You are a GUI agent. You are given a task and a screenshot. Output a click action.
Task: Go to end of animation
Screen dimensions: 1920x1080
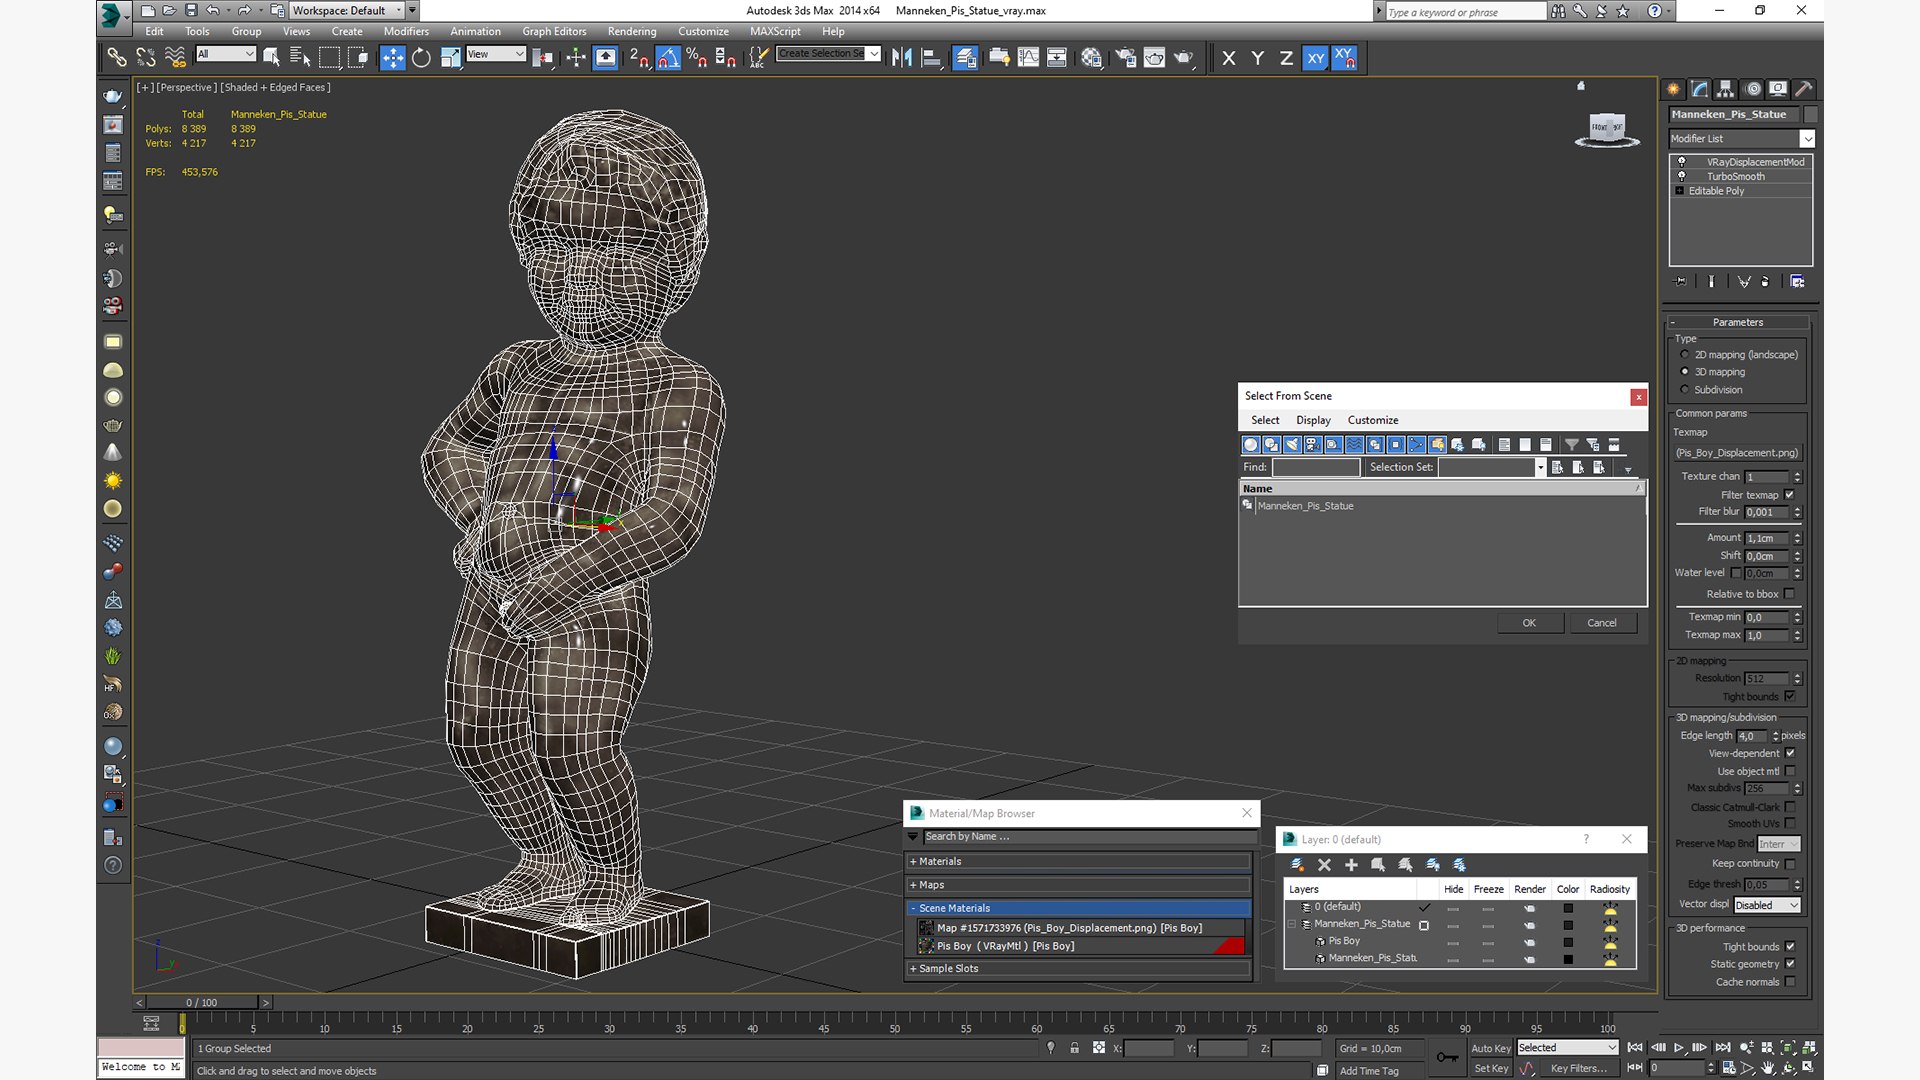(1722, 1048)
